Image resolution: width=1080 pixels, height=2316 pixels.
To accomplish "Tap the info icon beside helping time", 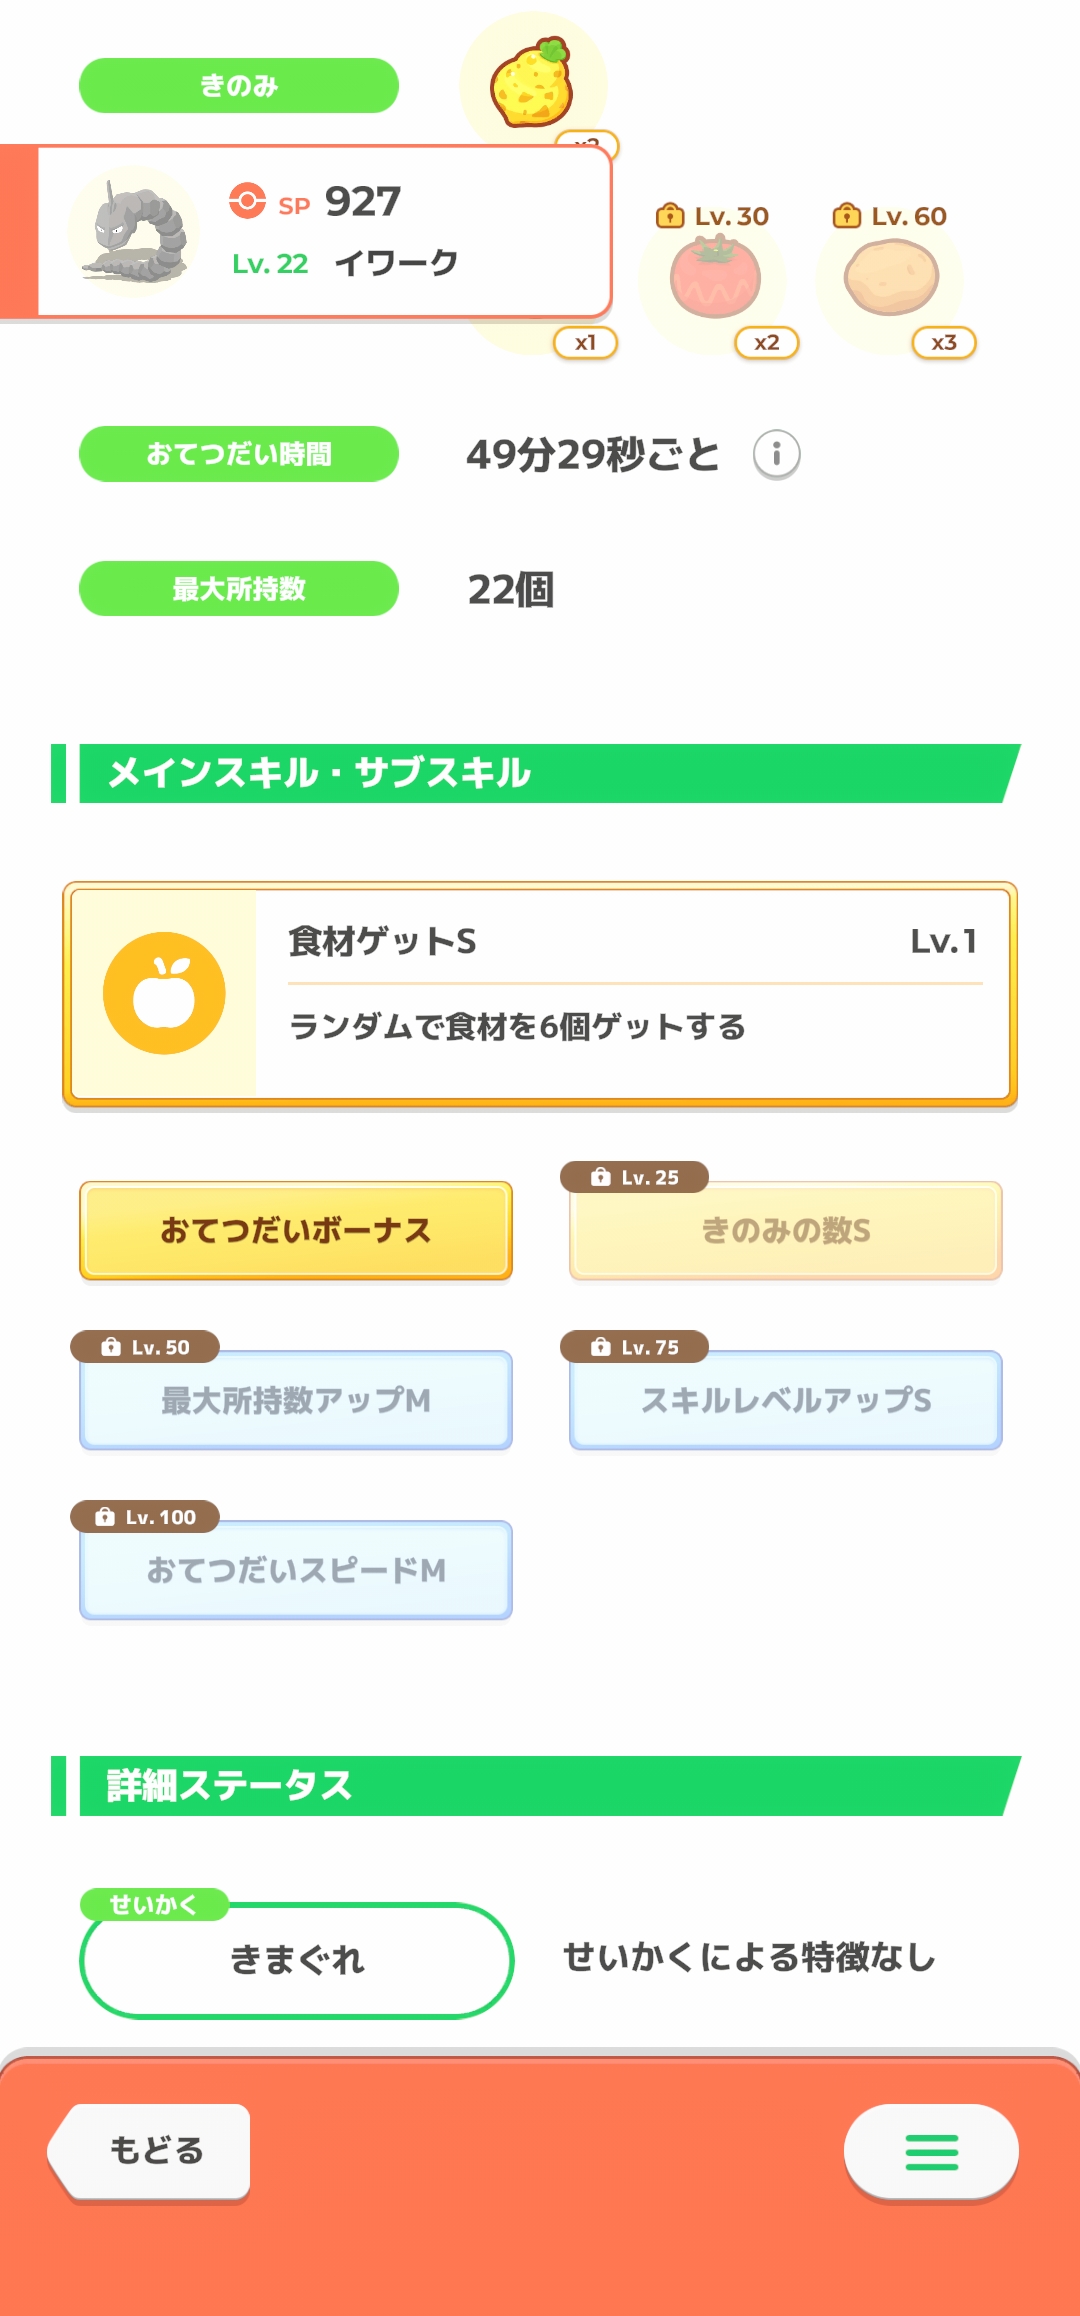I will coord(776,455).
